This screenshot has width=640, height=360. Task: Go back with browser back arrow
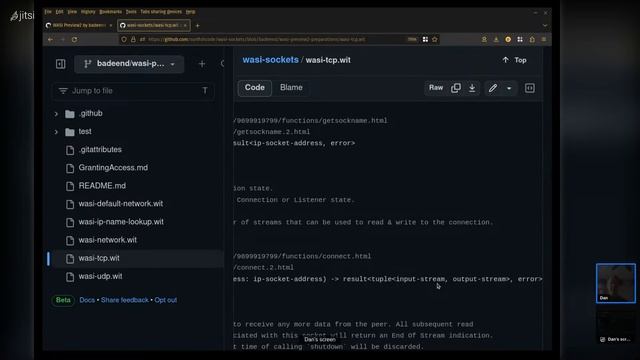50,40
